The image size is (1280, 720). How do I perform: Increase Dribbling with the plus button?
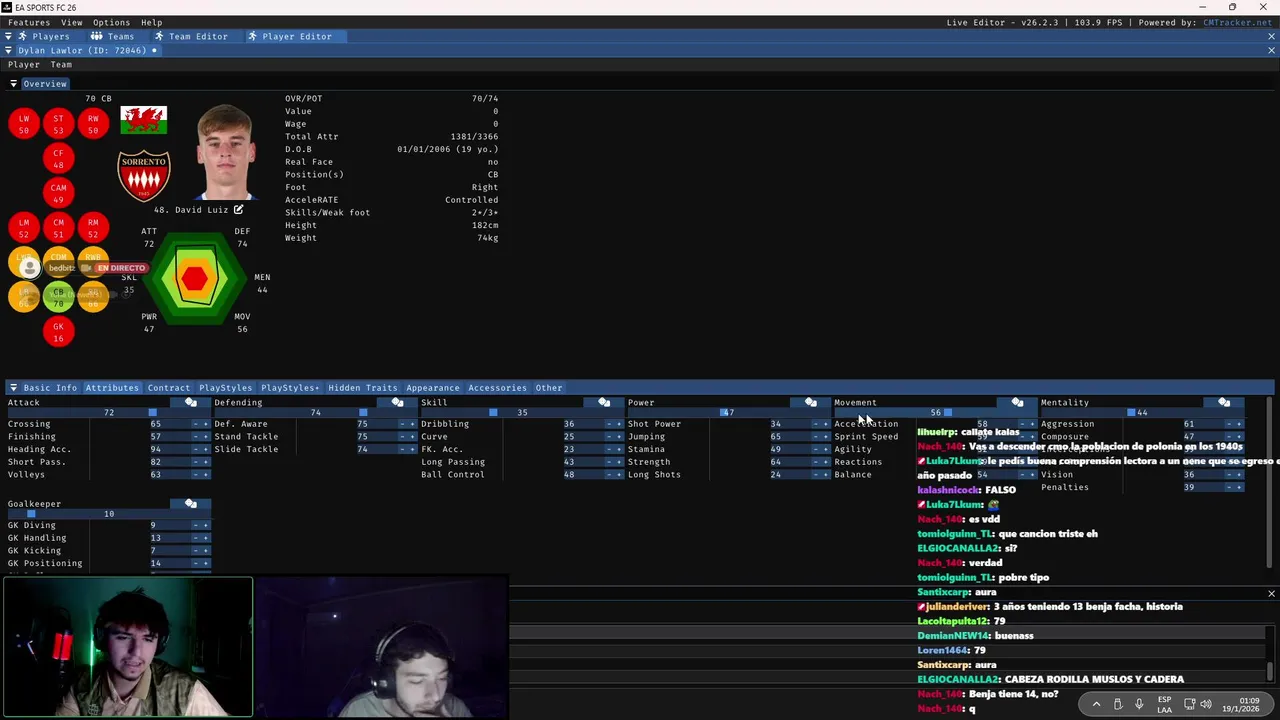tap(618, 424)
